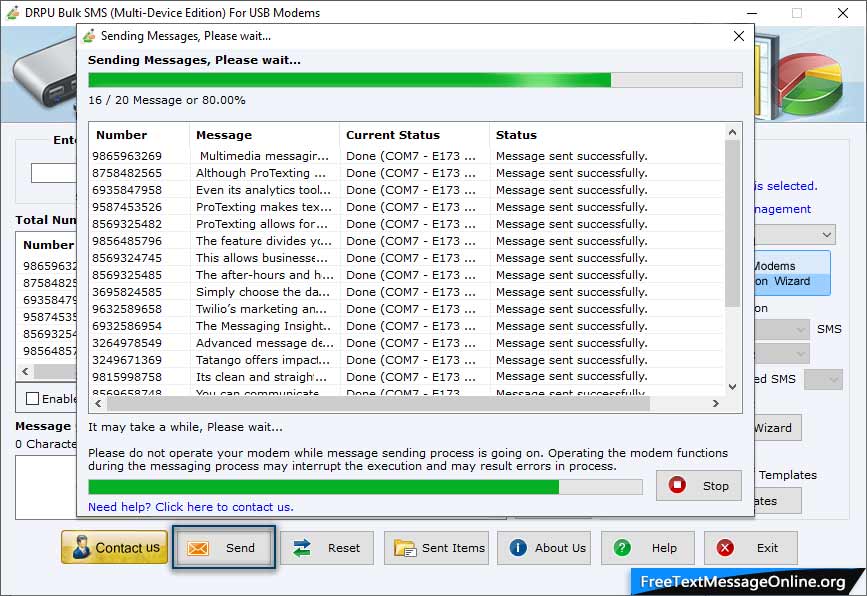Click the Help button

point(647,548)
